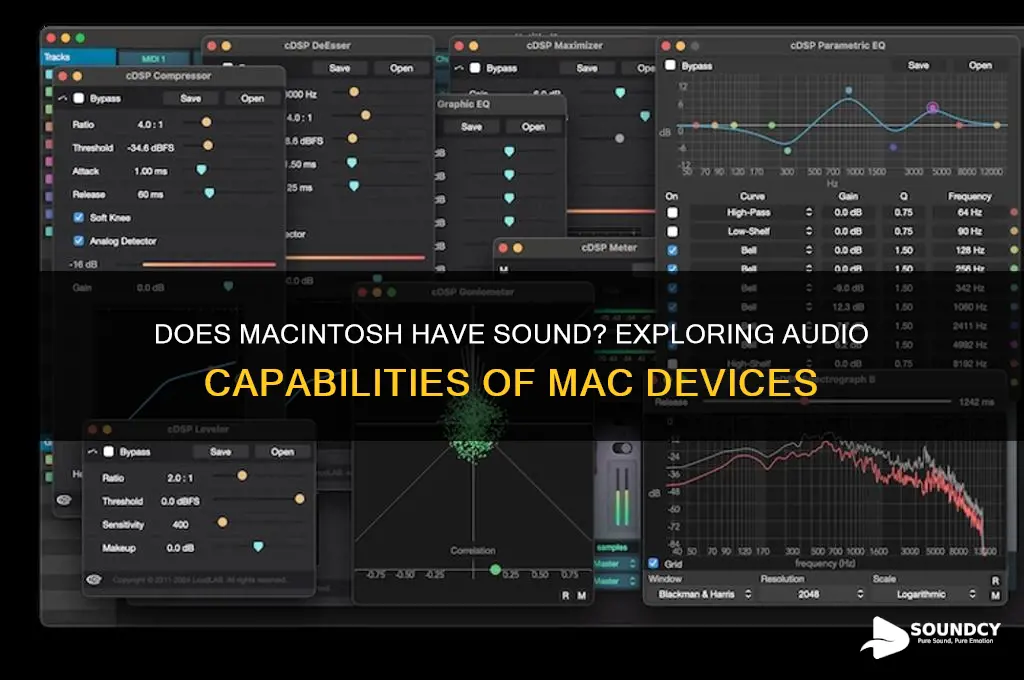
Task: Toggle Bypass in cDSP Maximizer
Action: click(475, 68)
